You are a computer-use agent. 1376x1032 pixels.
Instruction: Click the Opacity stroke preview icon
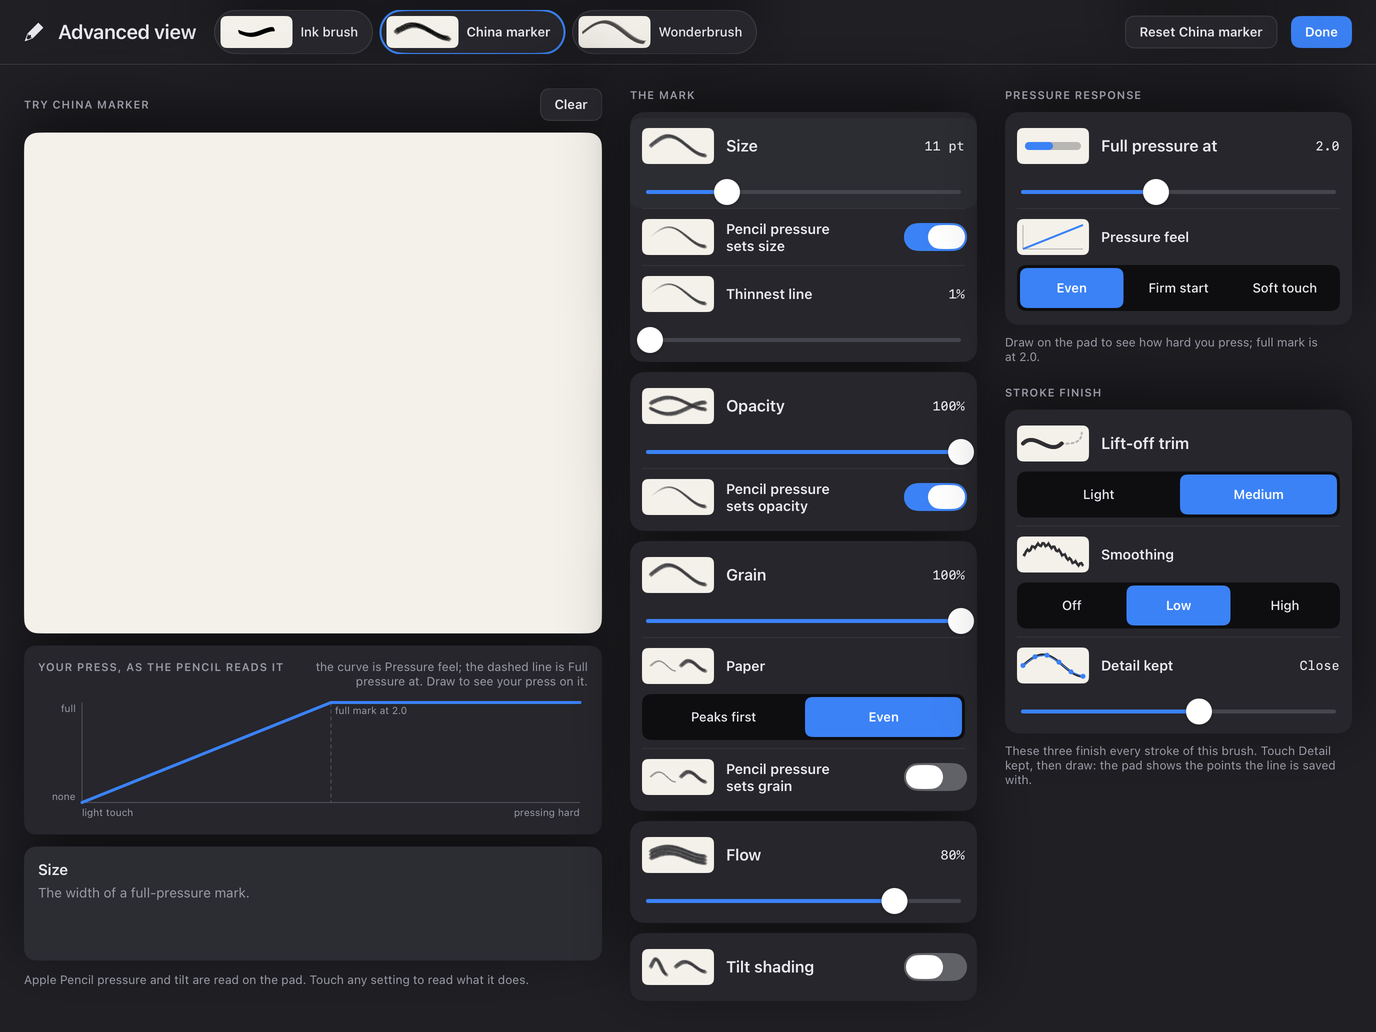click(x=678, y=406)
